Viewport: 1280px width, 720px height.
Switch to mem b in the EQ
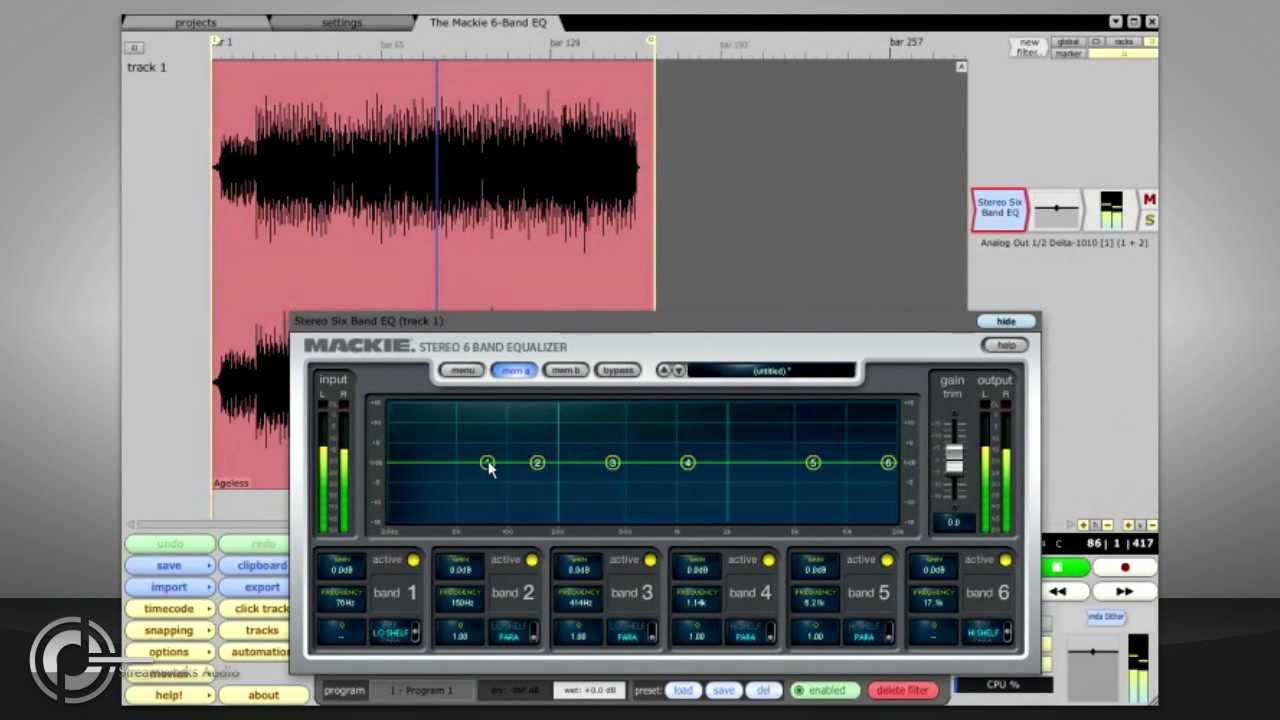click(x=566, y=370)
